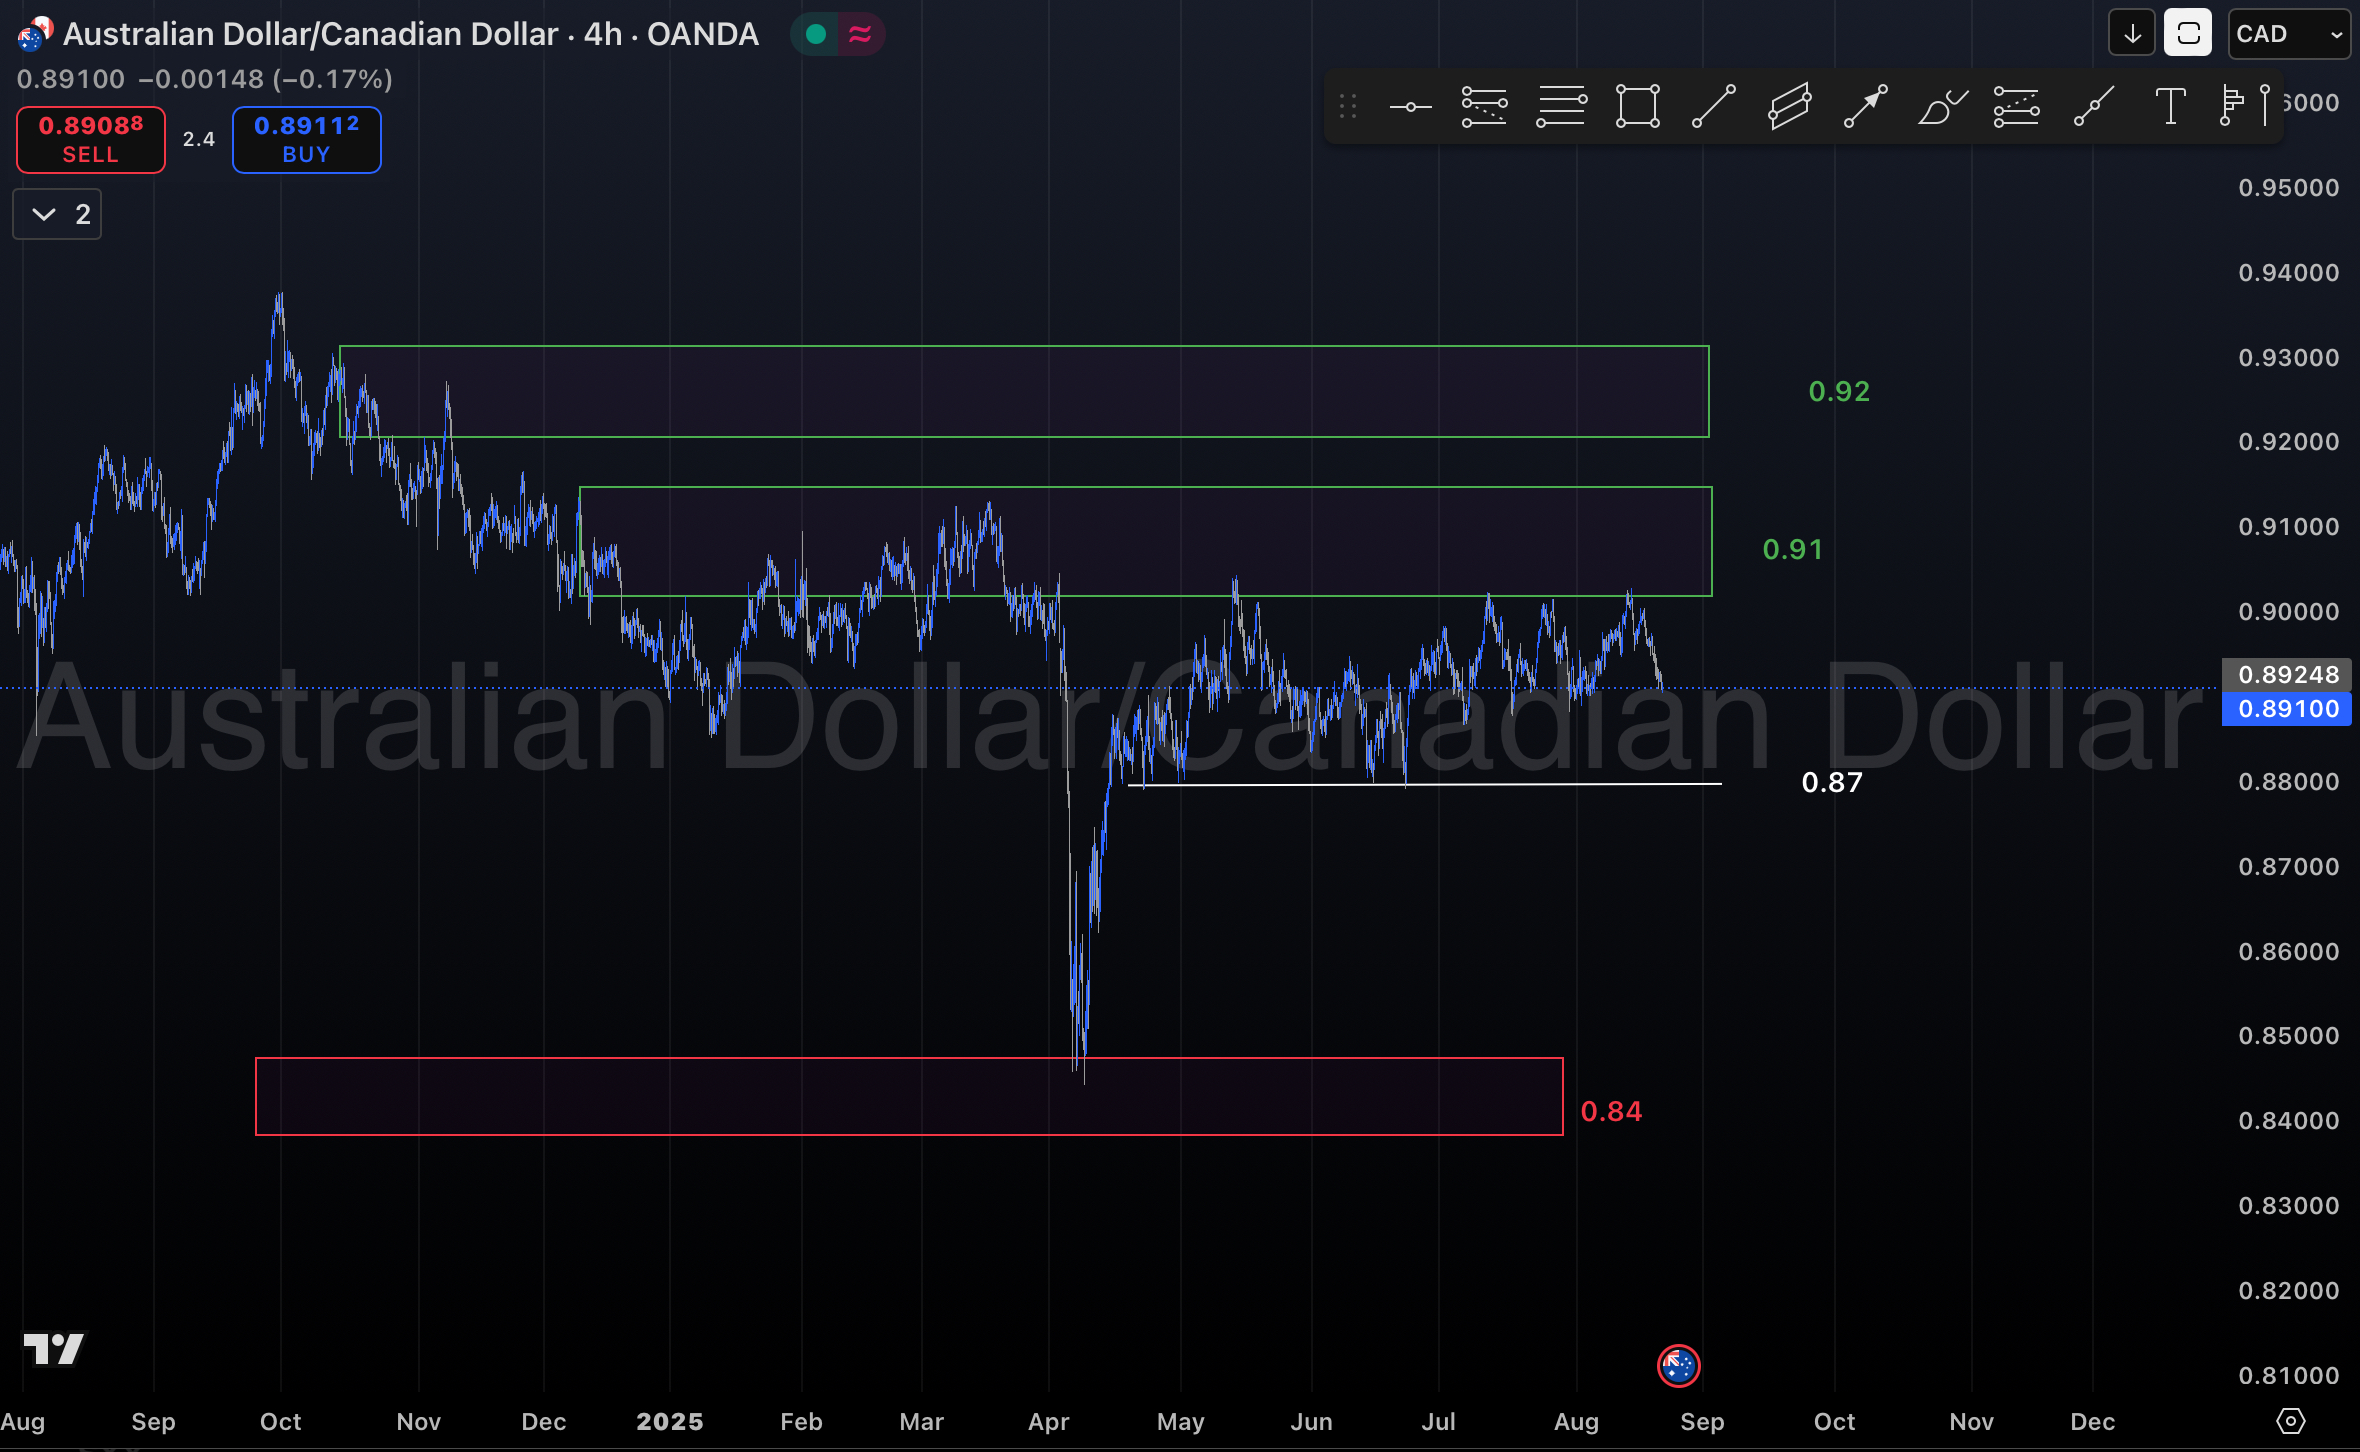Select the trend-based Fib extension tool
Image resolution: width=2360 pixels, height=1452 pixels.
pos(2017,107)
